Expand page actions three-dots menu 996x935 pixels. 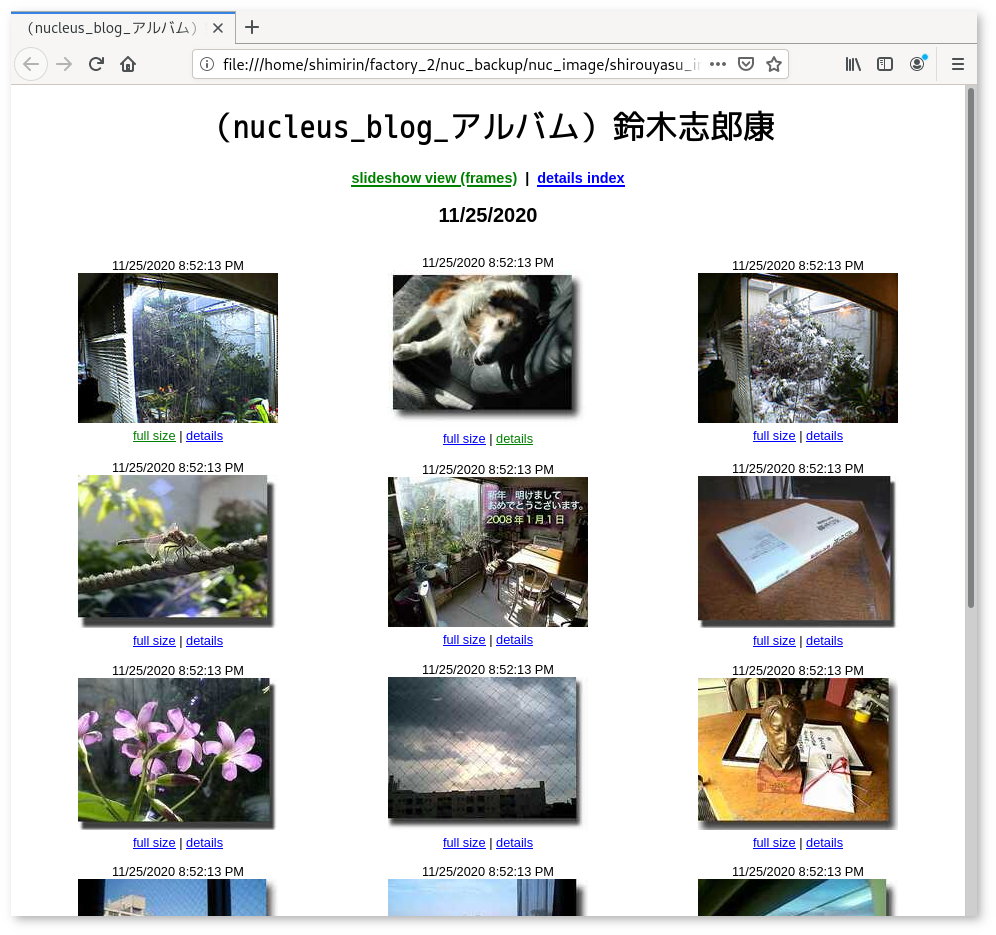click(717, 64)
